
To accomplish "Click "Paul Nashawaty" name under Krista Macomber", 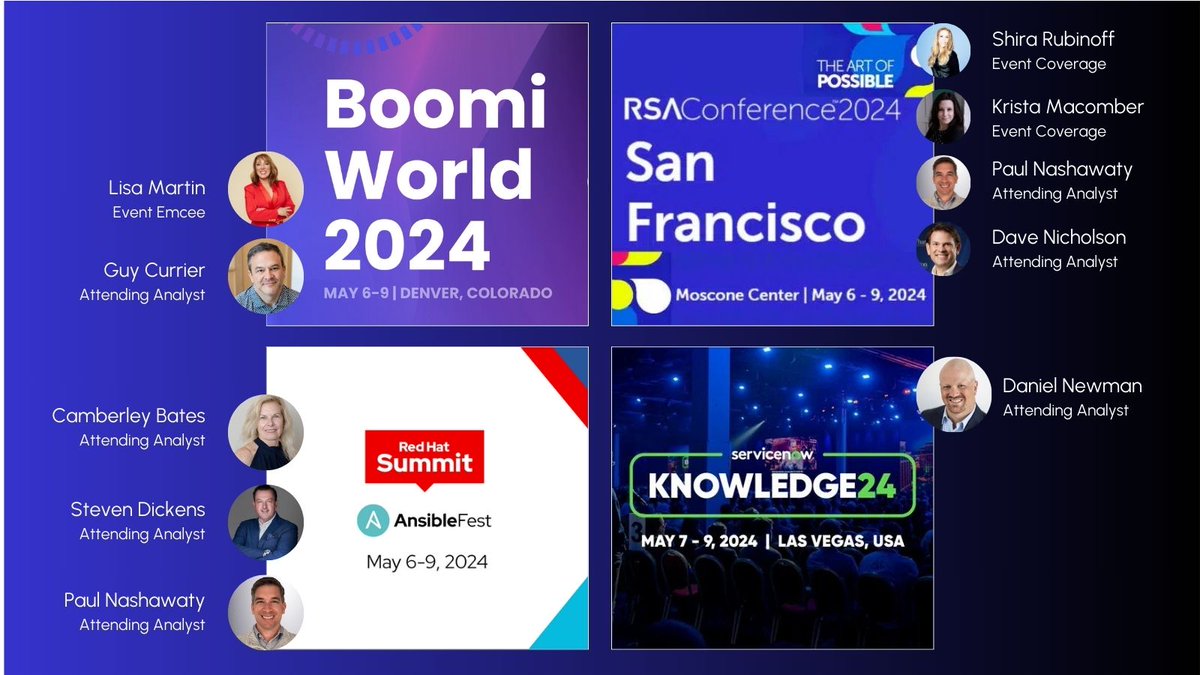I will pos(1062,169).
